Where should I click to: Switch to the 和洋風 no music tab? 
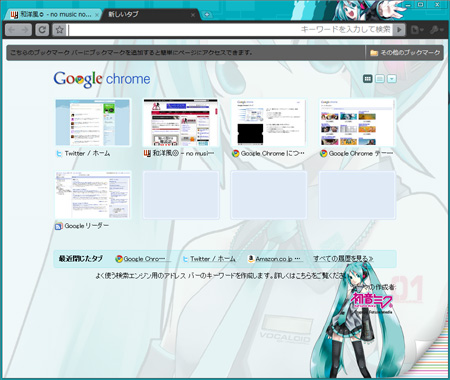52,15
